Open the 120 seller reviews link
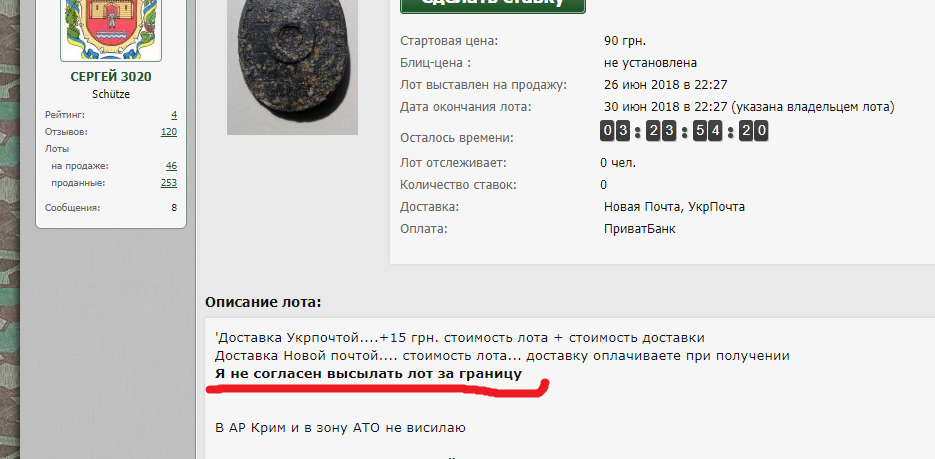Image resolution: width=935 pixels, height=459 pixels. 169,132
